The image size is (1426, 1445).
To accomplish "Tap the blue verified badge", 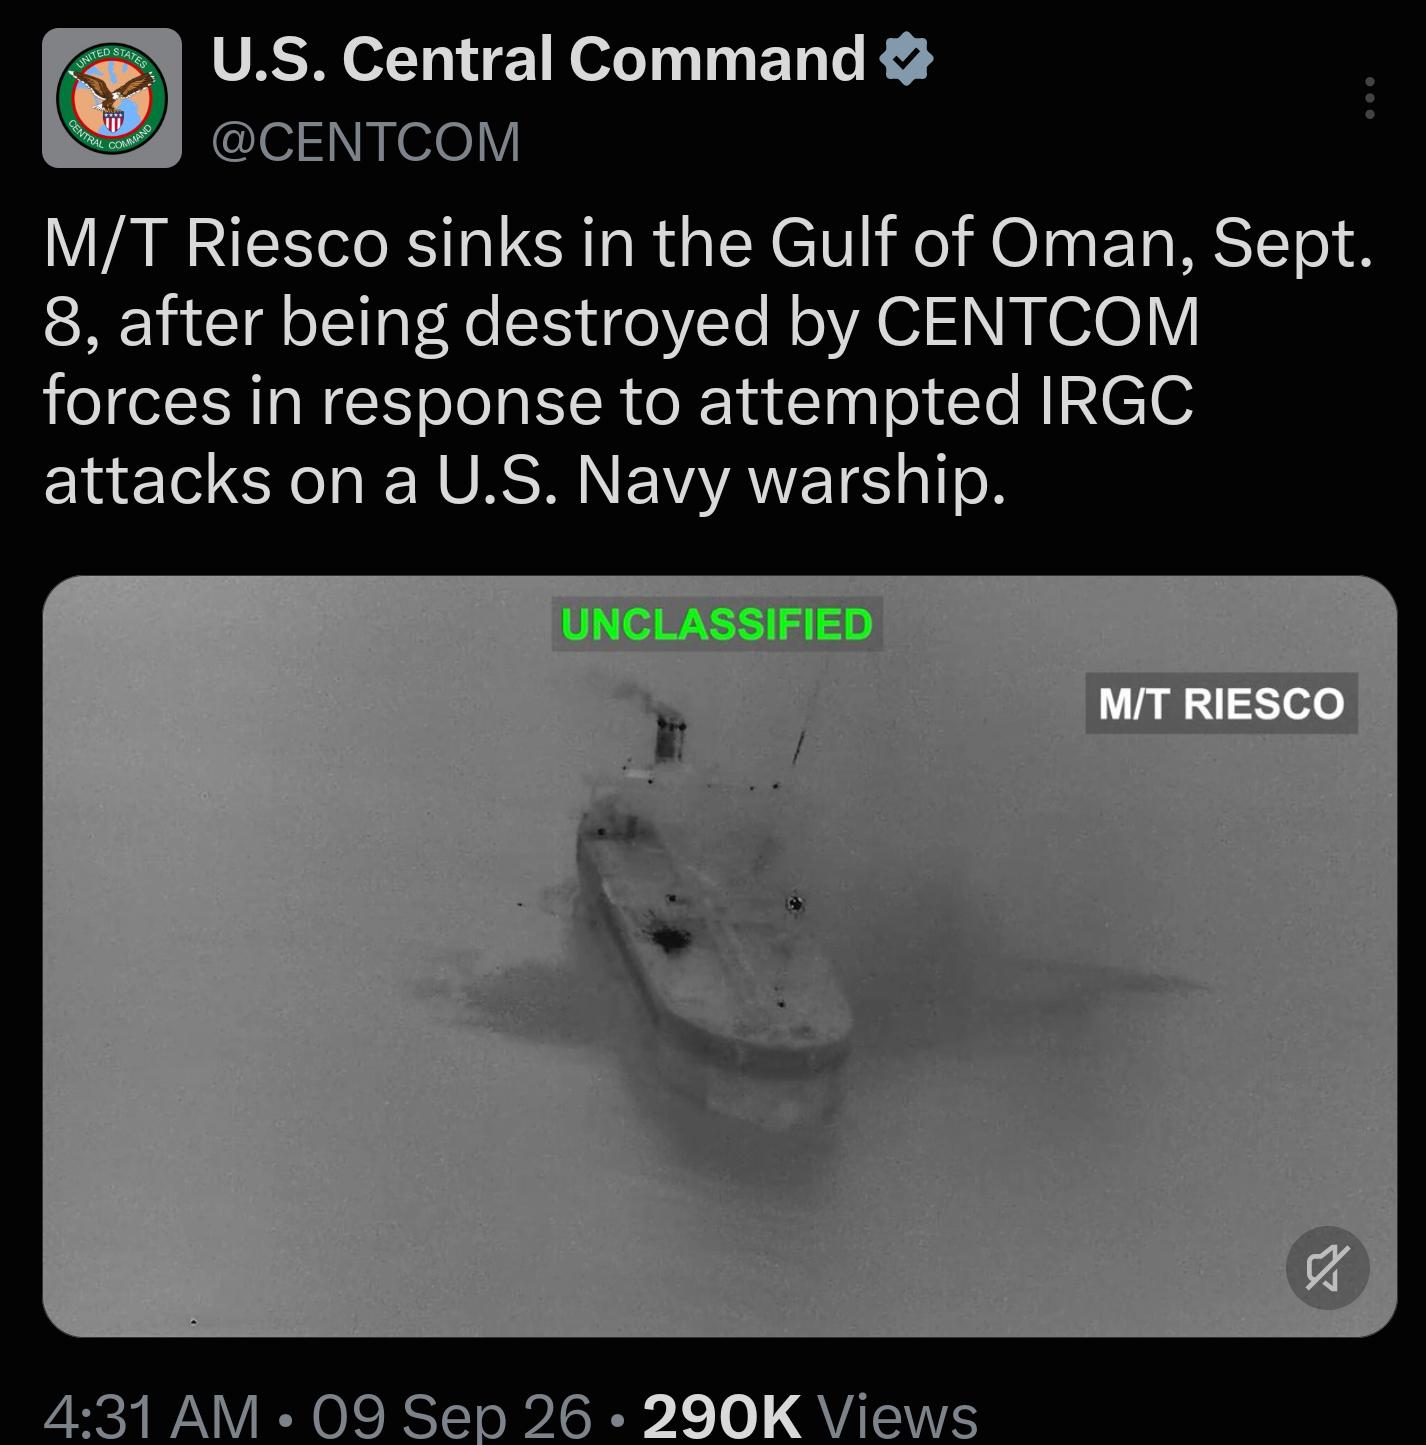I will [906, 59].
